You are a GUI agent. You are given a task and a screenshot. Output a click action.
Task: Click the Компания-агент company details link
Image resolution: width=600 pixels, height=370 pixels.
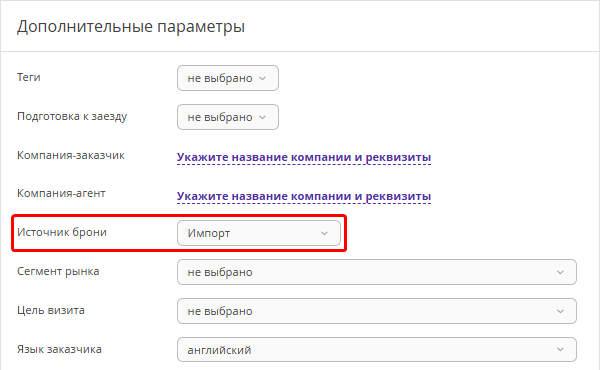pos(304,196)
